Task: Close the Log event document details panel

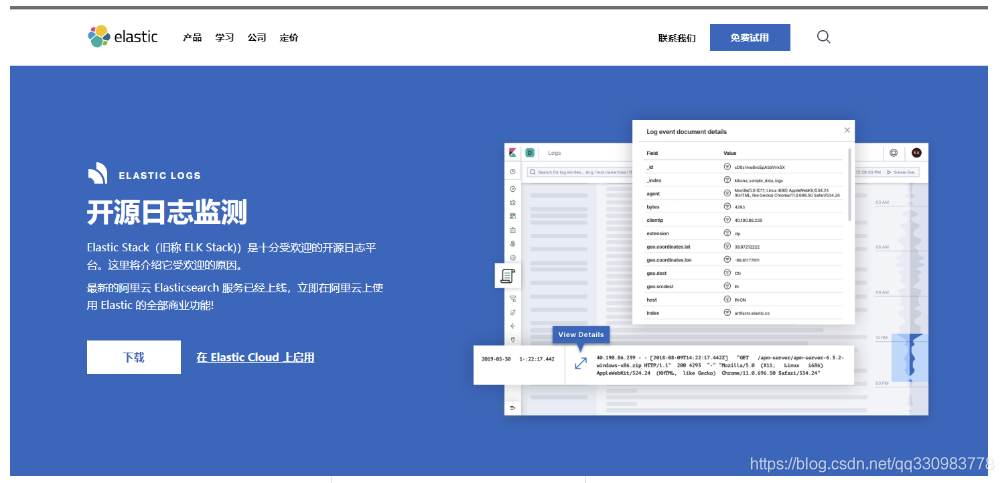Action: coord(847,130)
